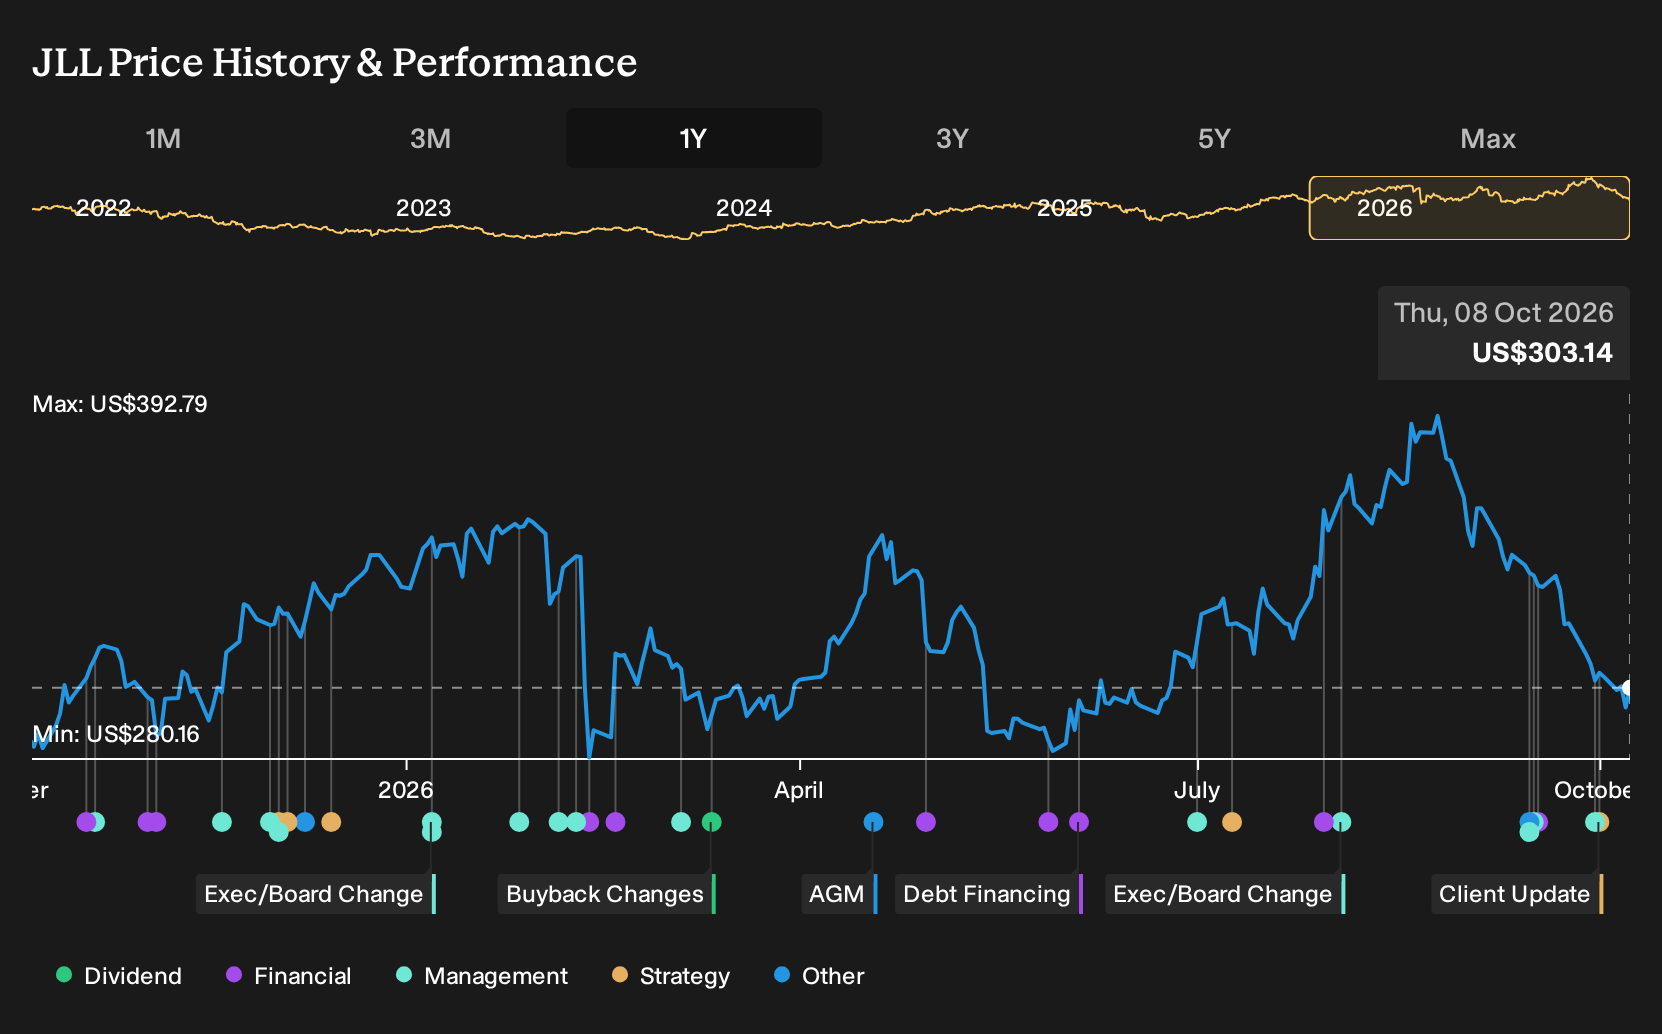Open the Exec/Board Change label below July

click(x=1225, y=894)
